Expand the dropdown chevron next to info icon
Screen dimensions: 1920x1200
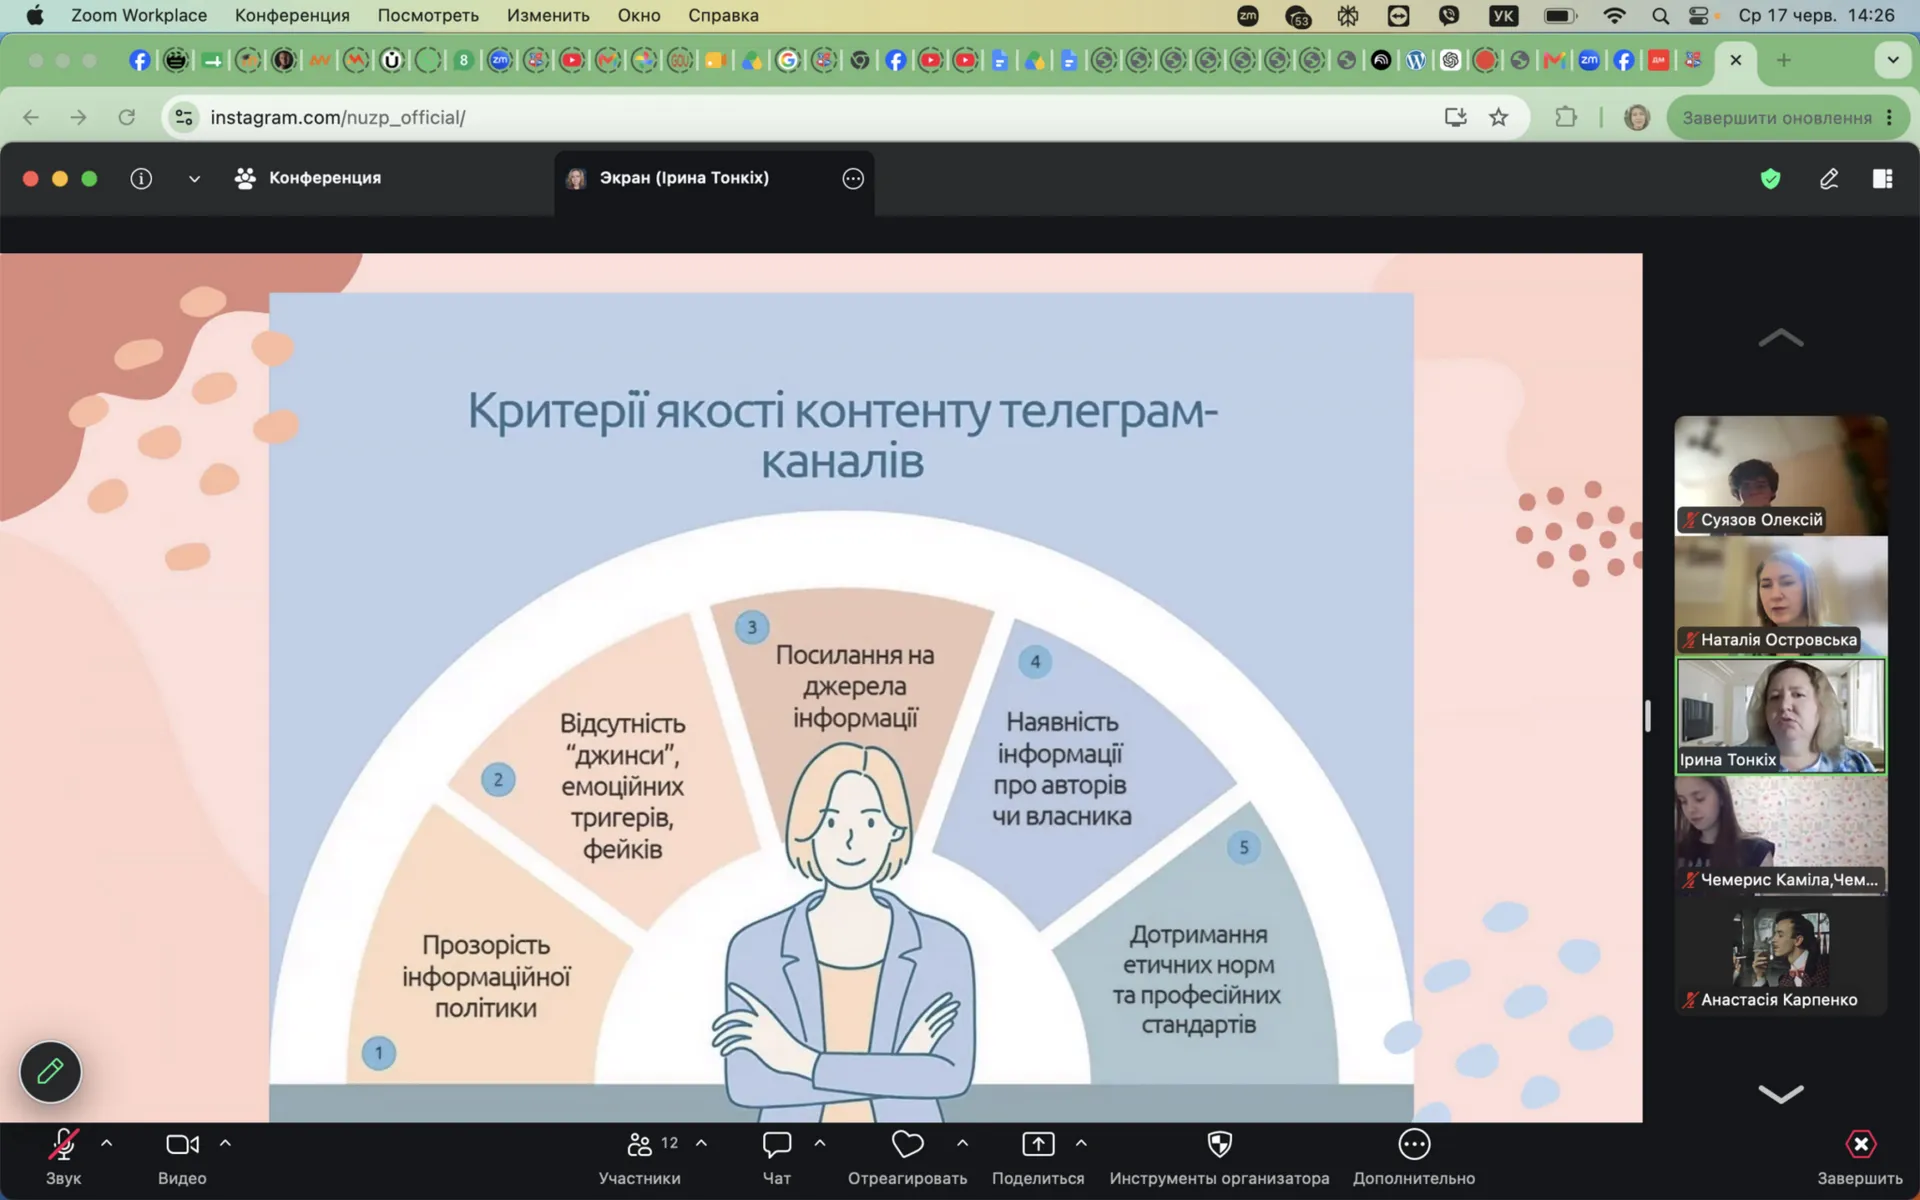194,179
